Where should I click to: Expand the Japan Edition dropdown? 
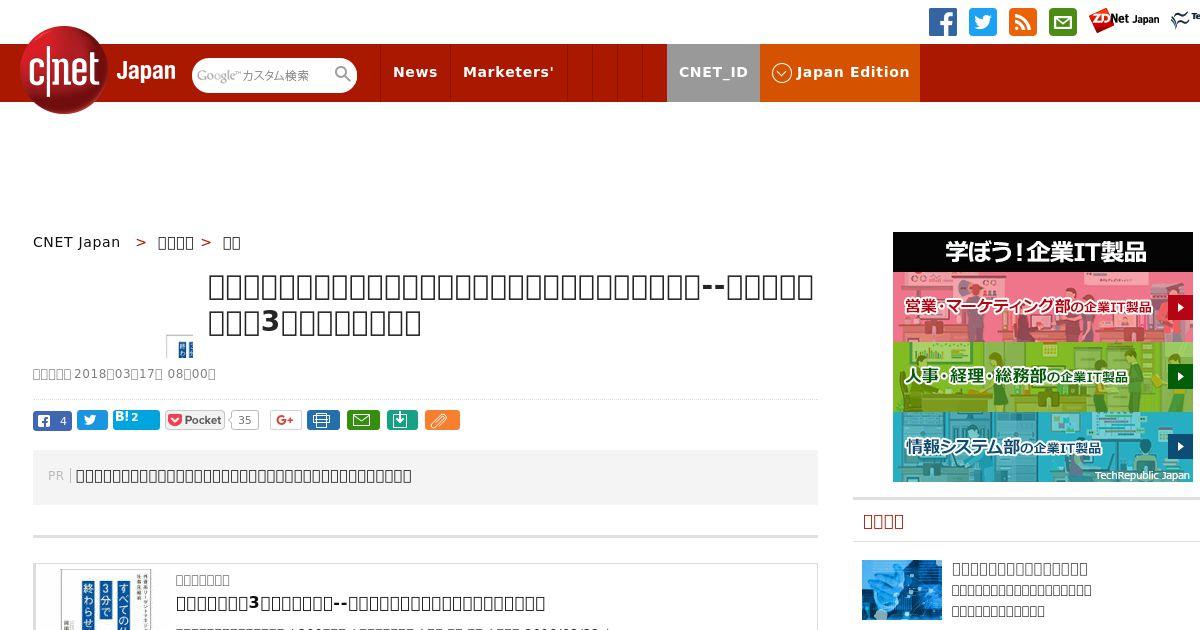tap(840, 72)
